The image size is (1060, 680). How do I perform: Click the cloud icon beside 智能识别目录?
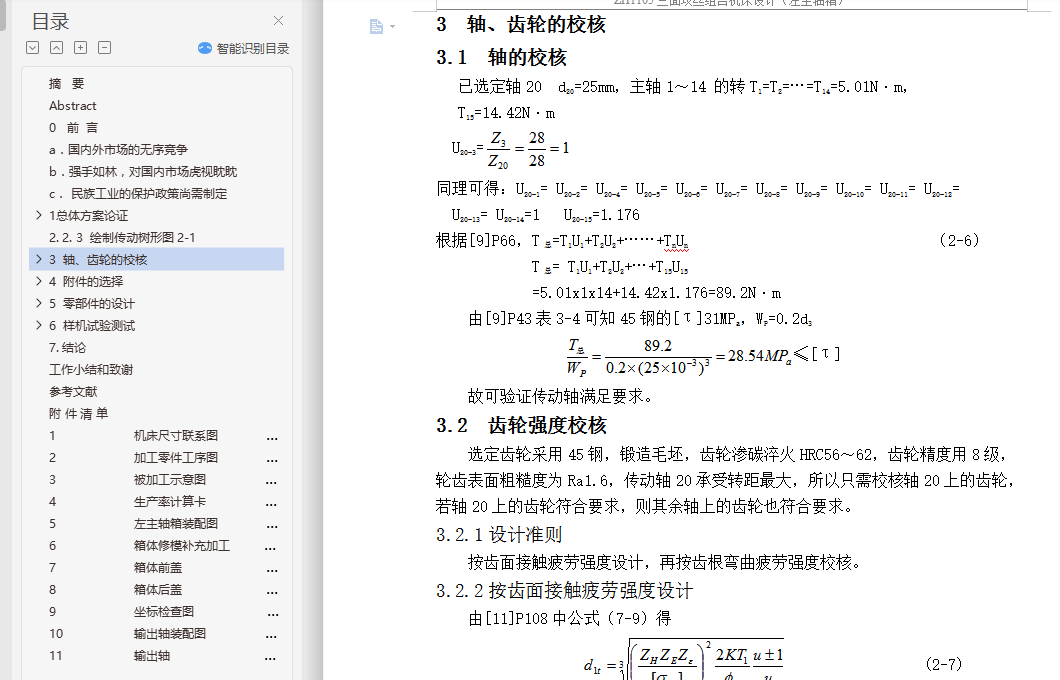tap(205, 48)
